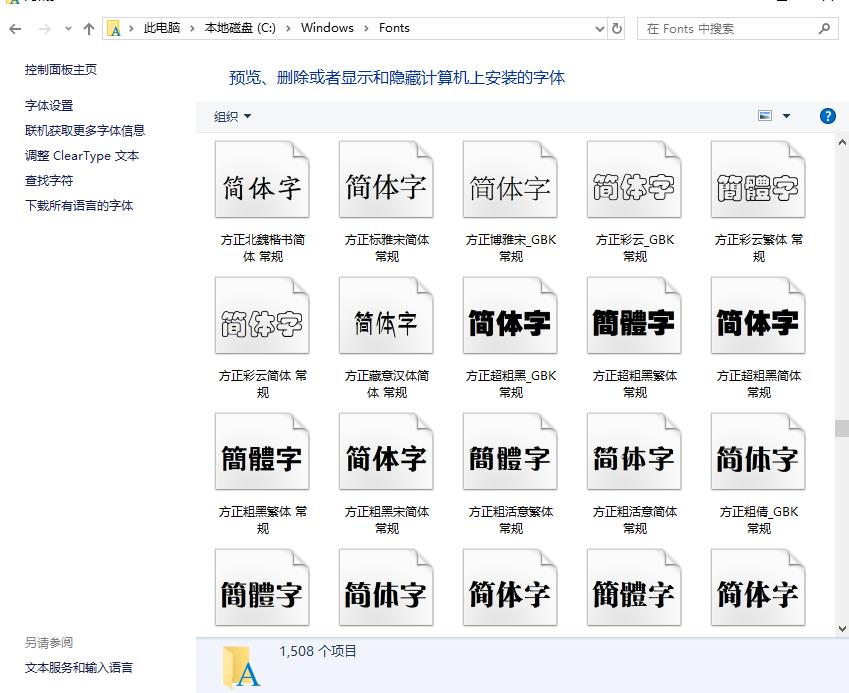Expand chevron after Windows in path
Screen dimensions: 849x693
pos(366,29)
